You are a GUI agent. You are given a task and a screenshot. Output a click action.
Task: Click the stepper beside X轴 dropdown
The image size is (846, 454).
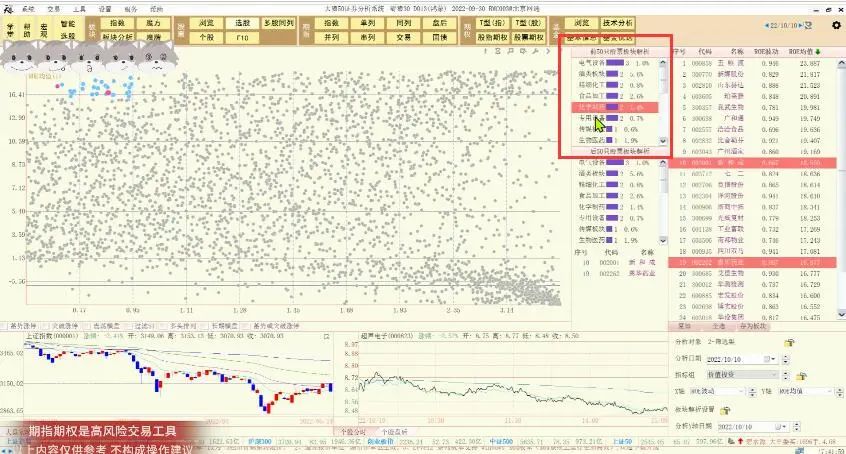click(752, 391)
